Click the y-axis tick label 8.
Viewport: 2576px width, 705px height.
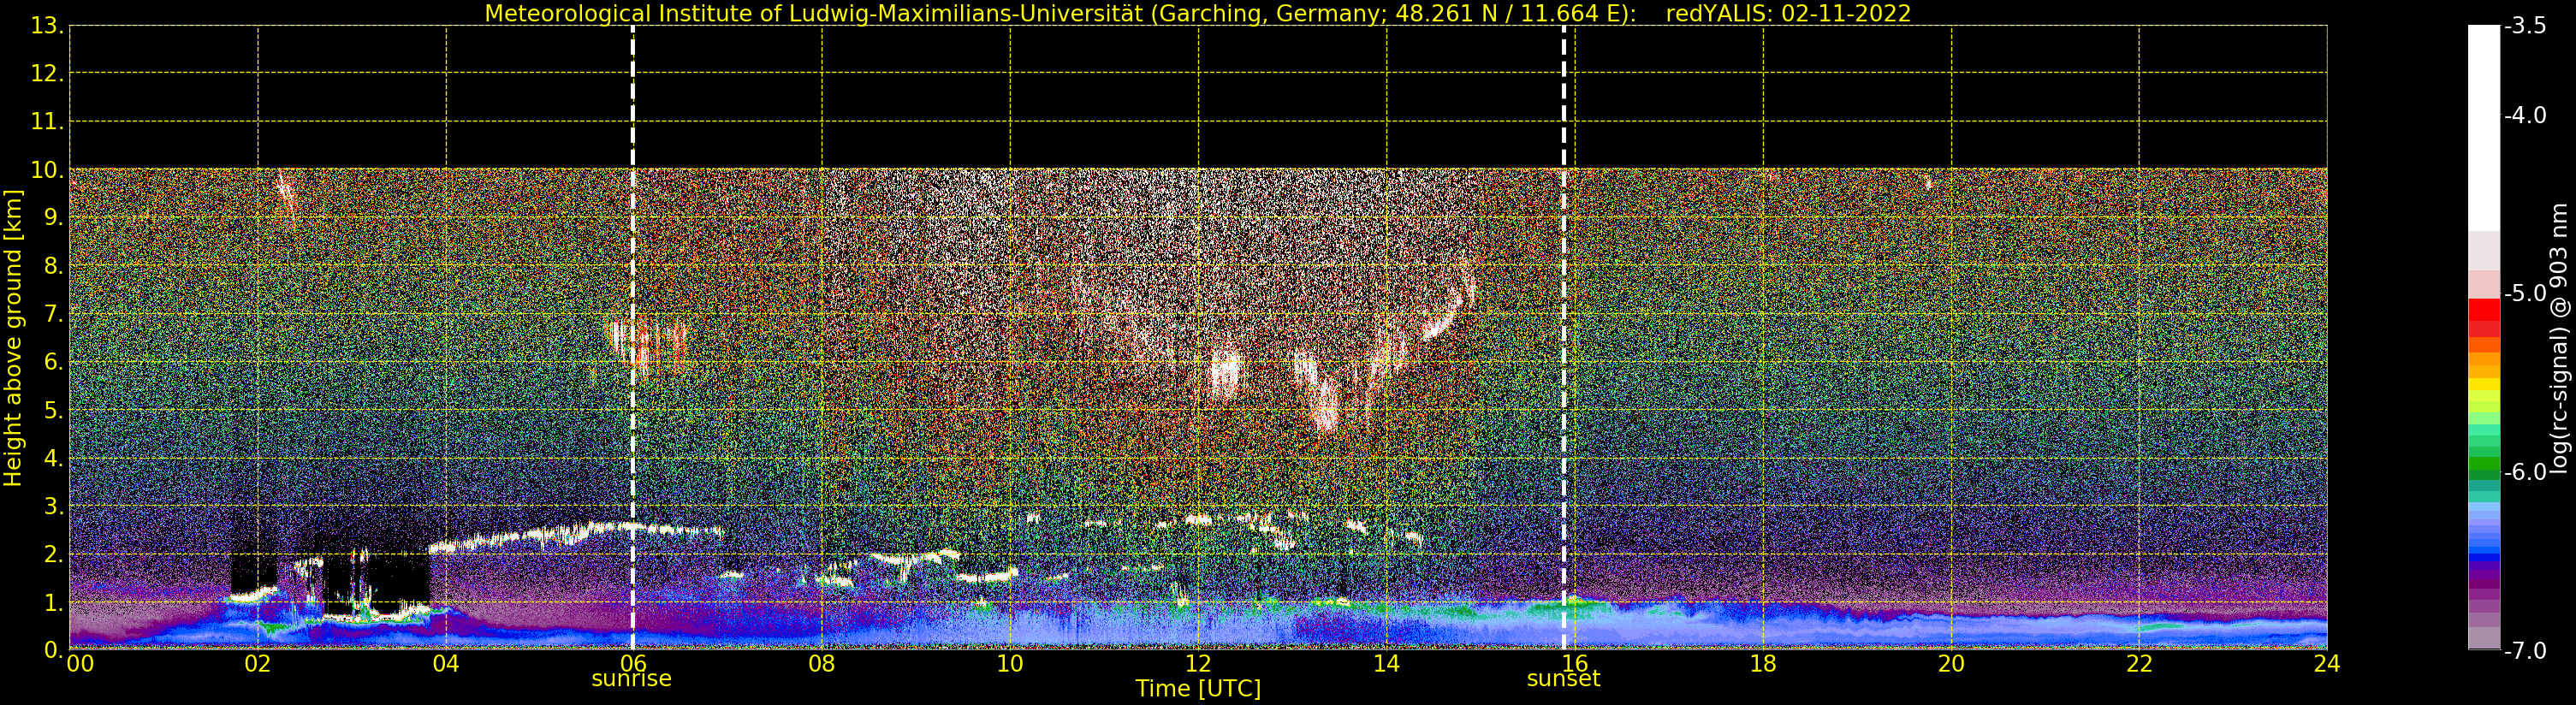(x=53, y=266)
